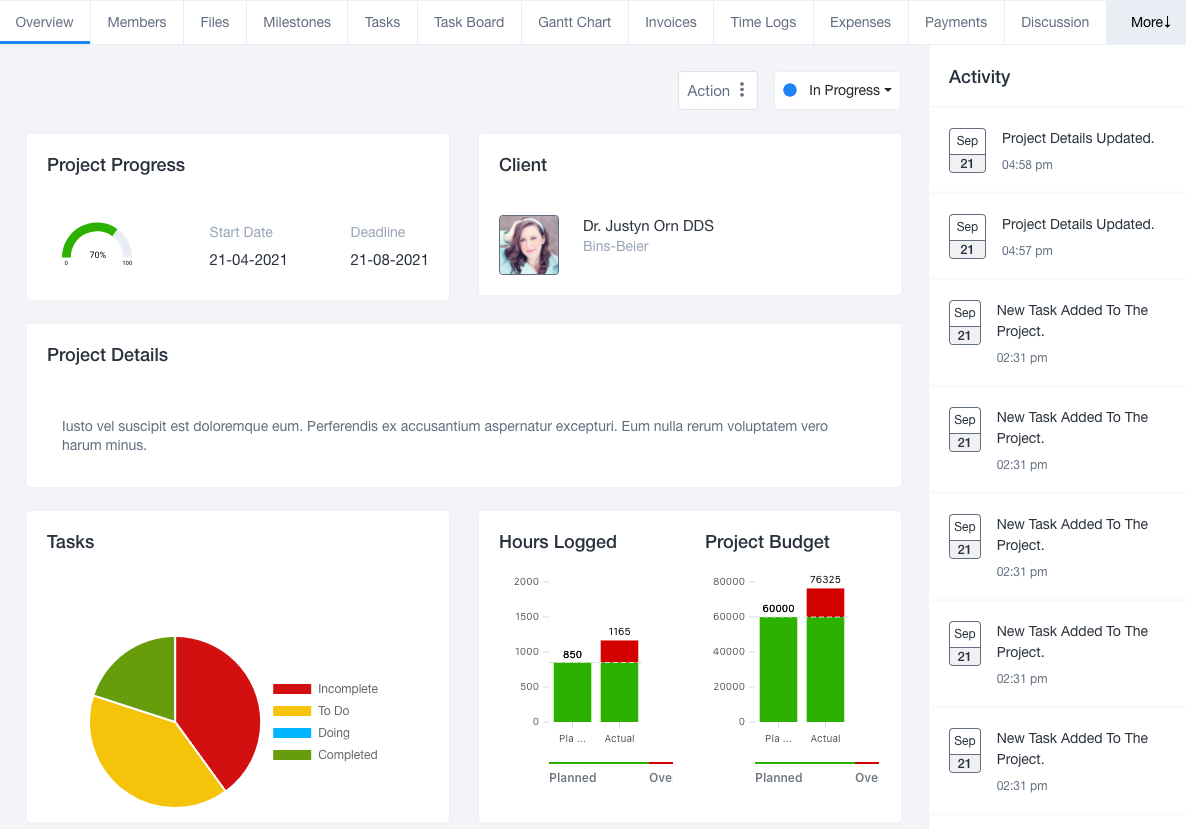Open the In Progress status dropdown
Screen dimensions: 1186x829
tap(838, 90)
